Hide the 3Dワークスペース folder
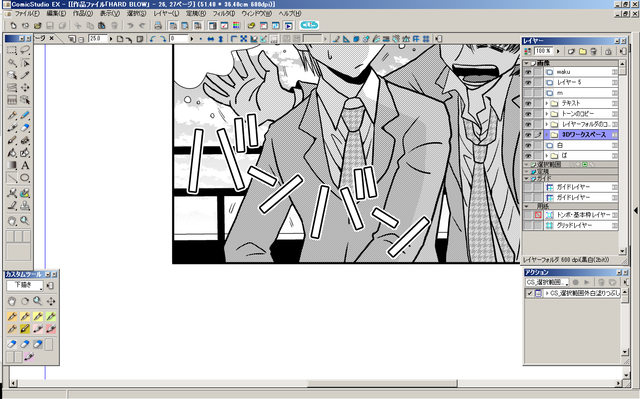640x399 pixels. click(528, 135)
